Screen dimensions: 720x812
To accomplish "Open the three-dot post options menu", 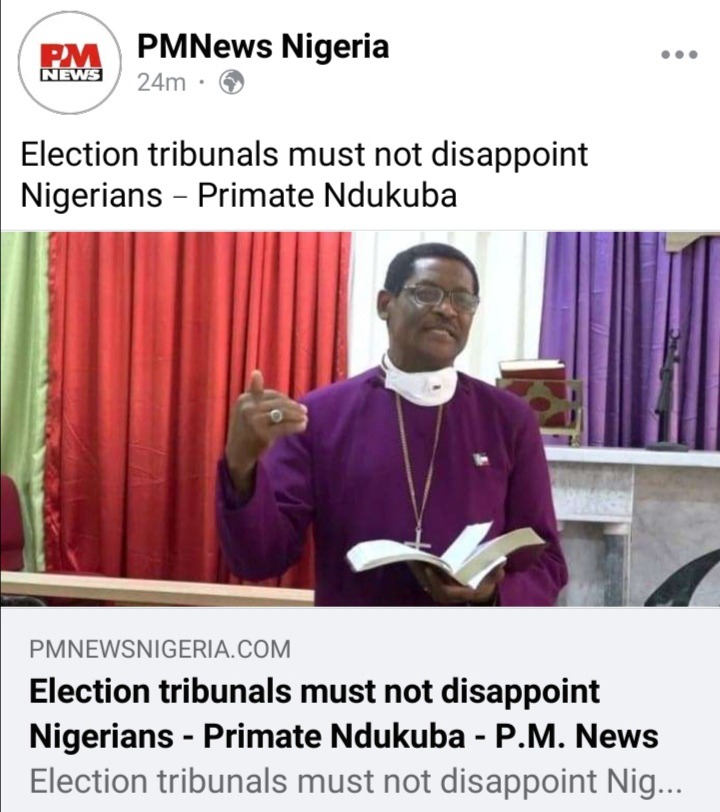I will tap(679, 54).
